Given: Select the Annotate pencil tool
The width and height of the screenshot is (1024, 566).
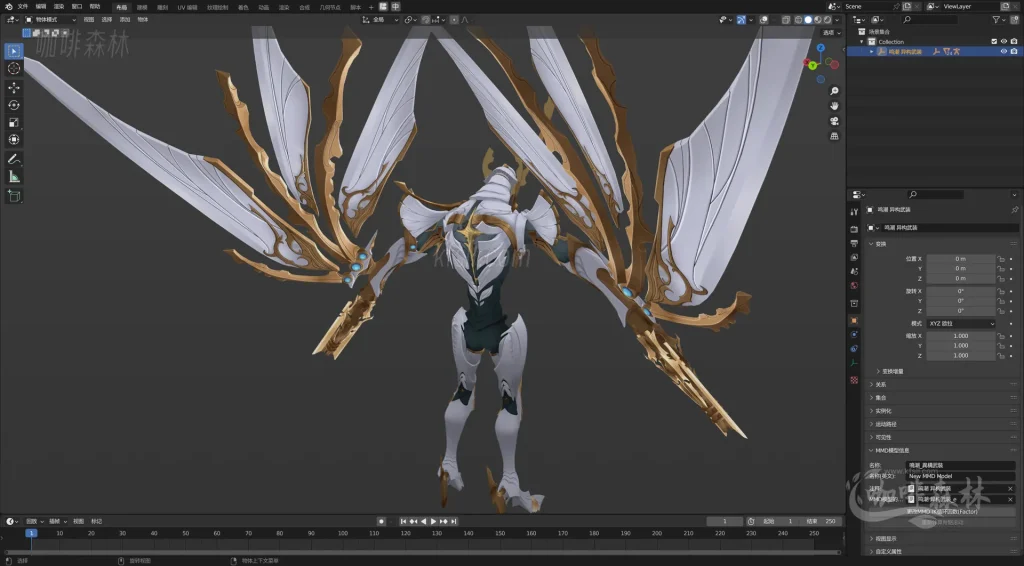Looking at the screenshot, I should [x=14, y=159].
